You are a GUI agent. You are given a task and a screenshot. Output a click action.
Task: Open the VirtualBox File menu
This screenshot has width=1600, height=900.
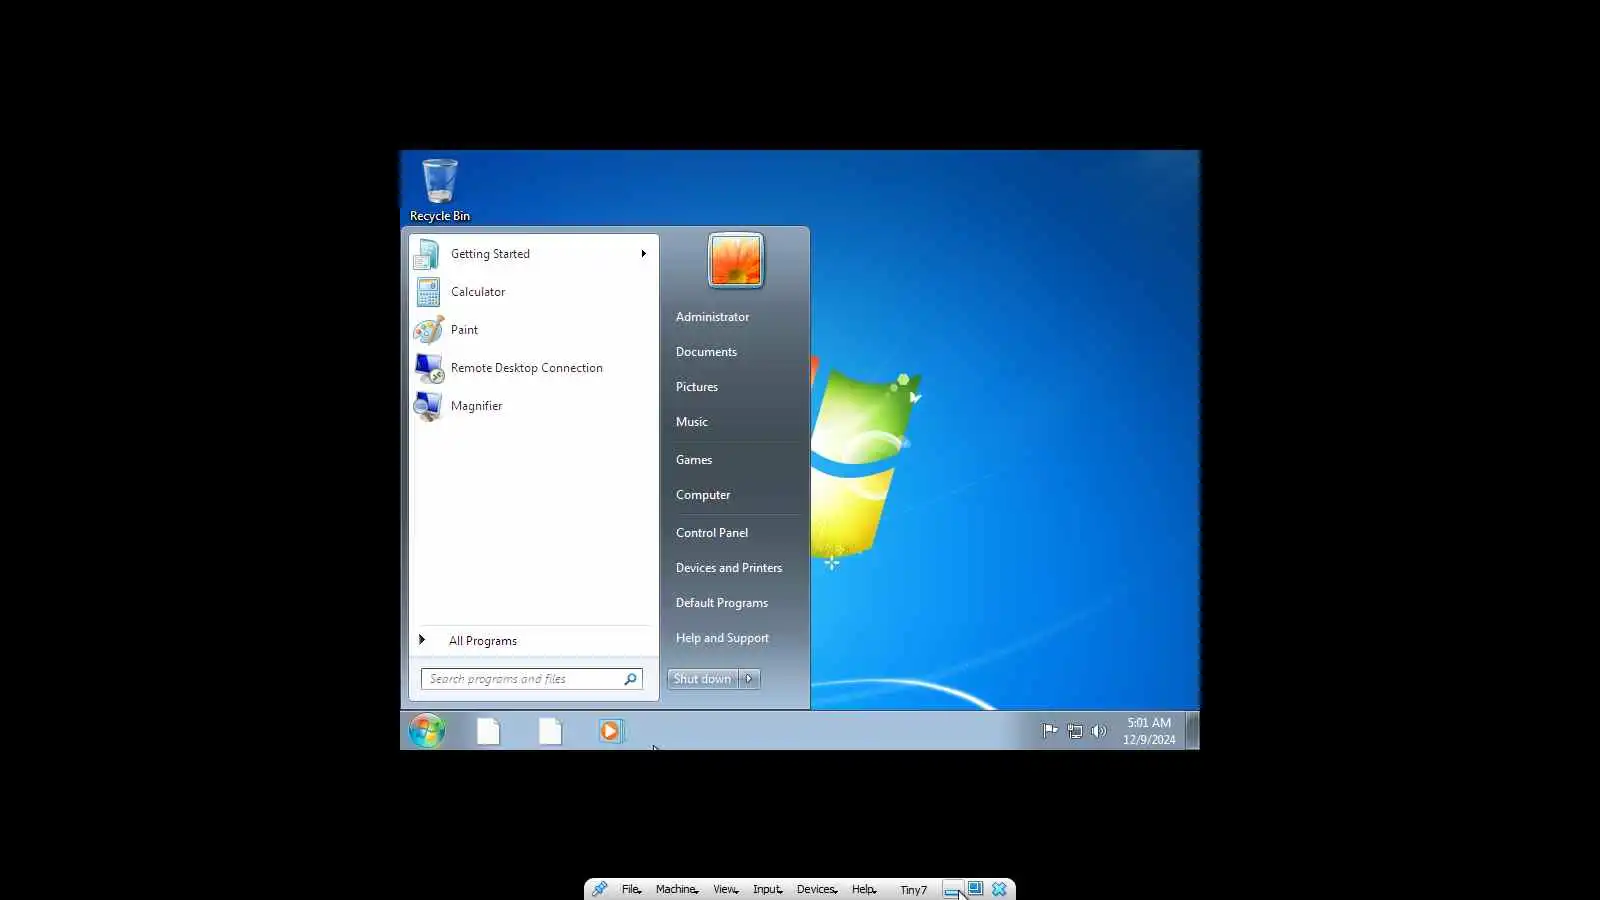(x=631, y=889)
